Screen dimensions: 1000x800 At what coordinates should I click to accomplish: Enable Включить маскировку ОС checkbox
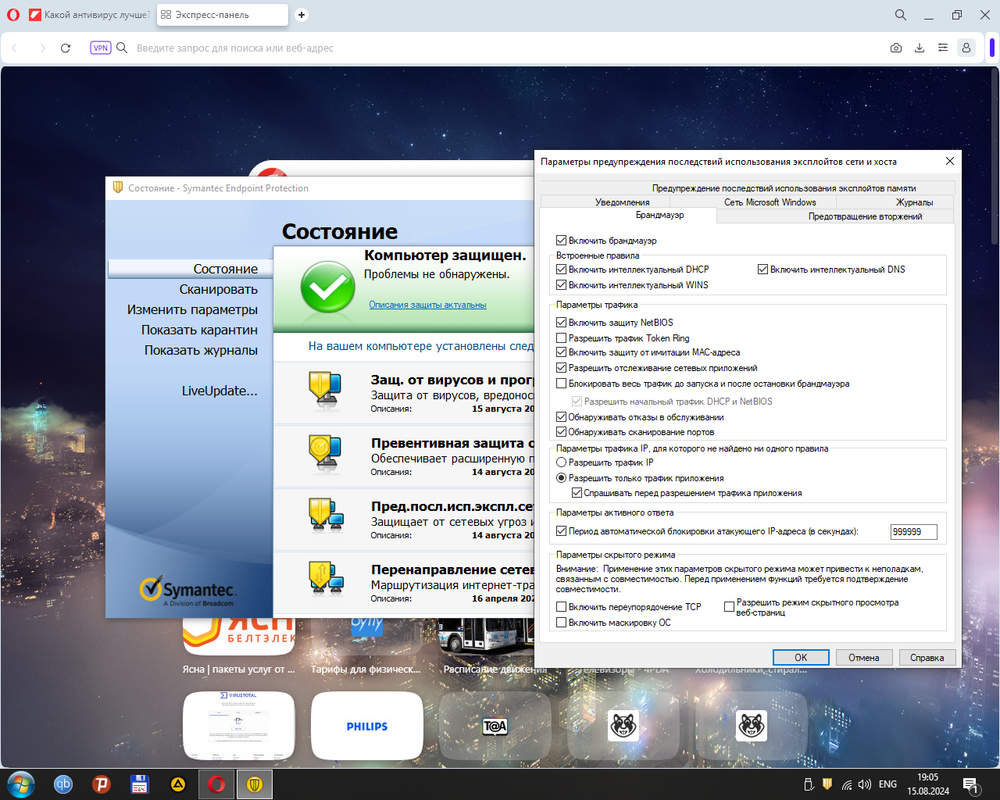click(561, 623)
